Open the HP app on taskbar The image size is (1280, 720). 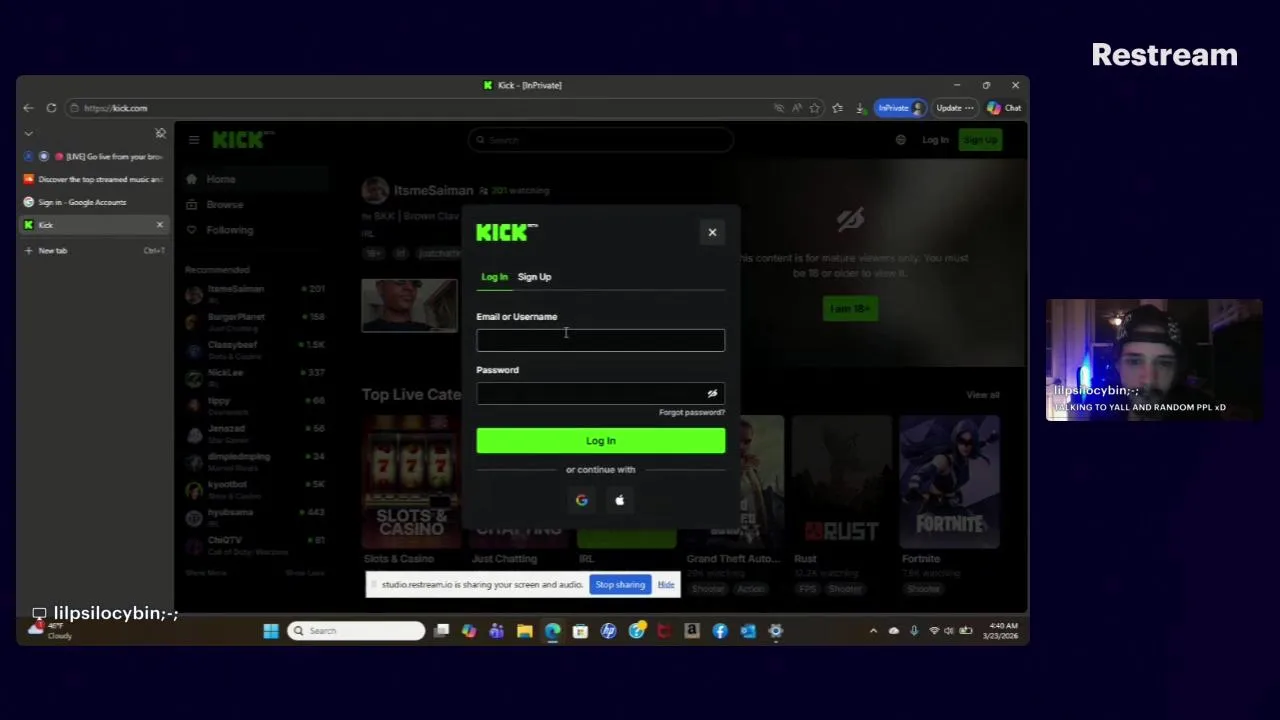click(608, 631)
